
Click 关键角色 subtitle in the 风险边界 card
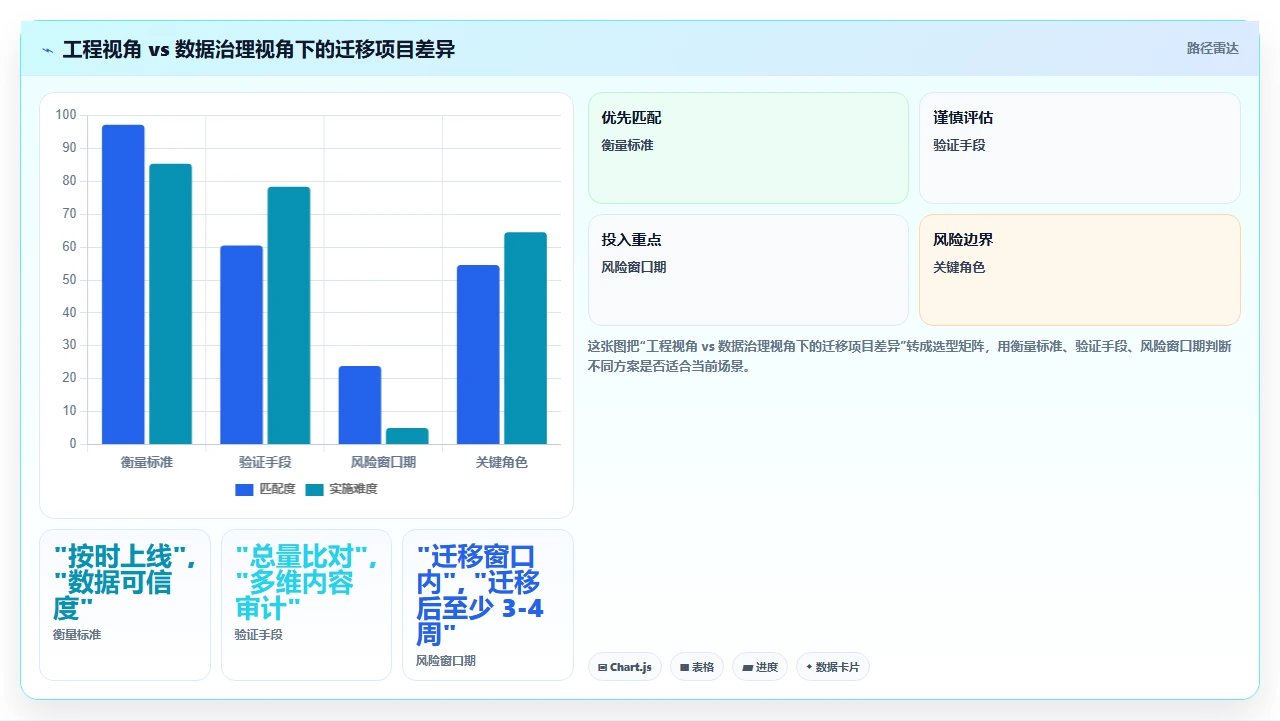pos(959,267)
